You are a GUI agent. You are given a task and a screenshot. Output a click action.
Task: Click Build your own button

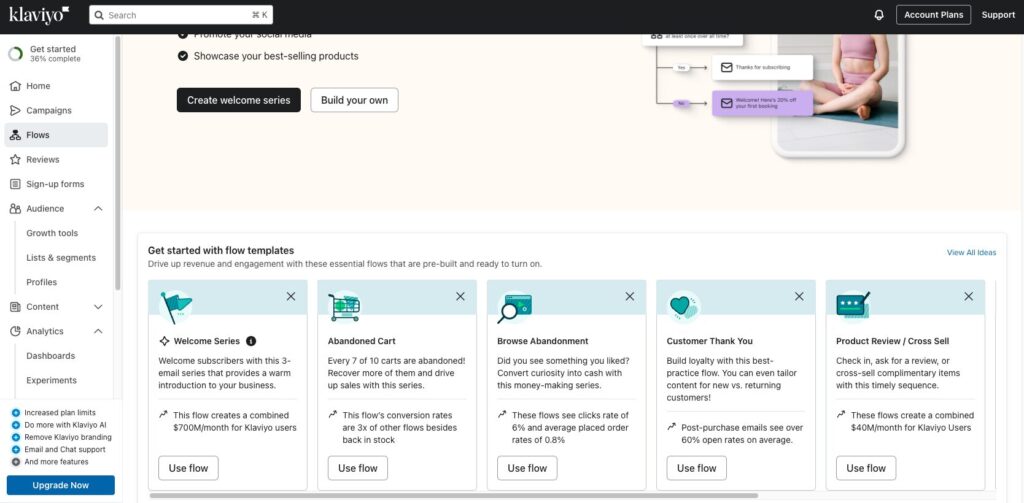354,100
